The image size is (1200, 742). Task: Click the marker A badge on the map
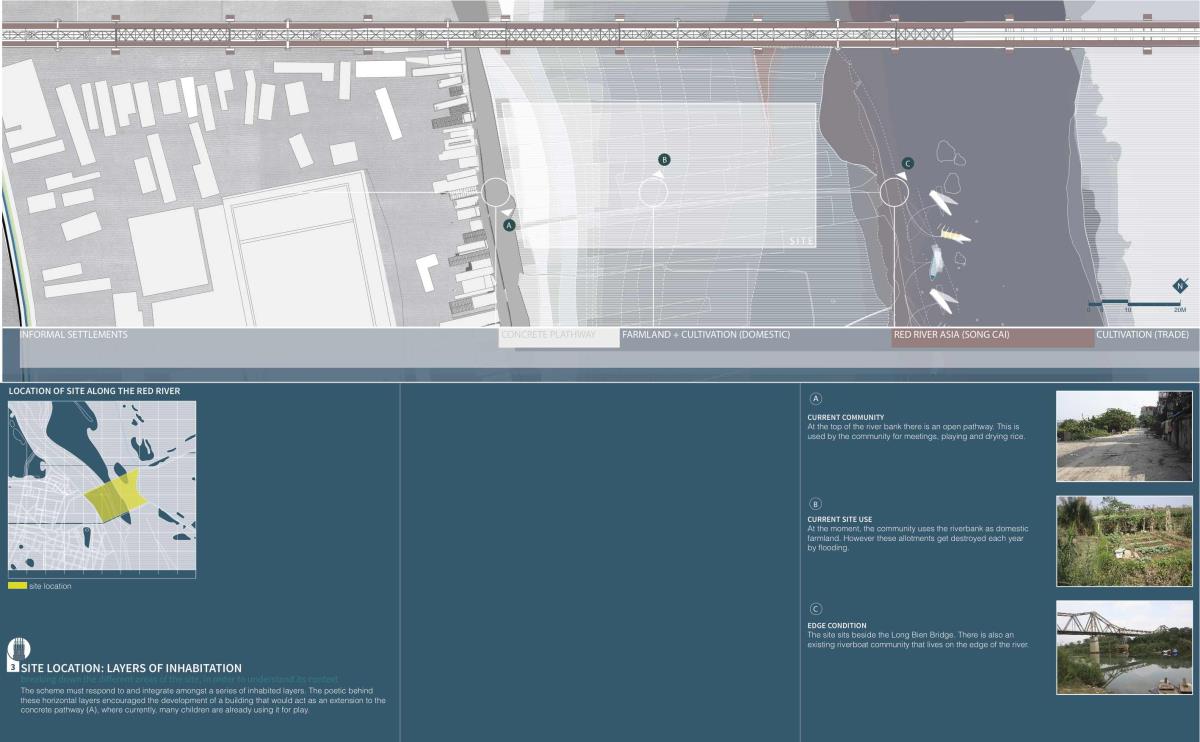coord(509,226)
